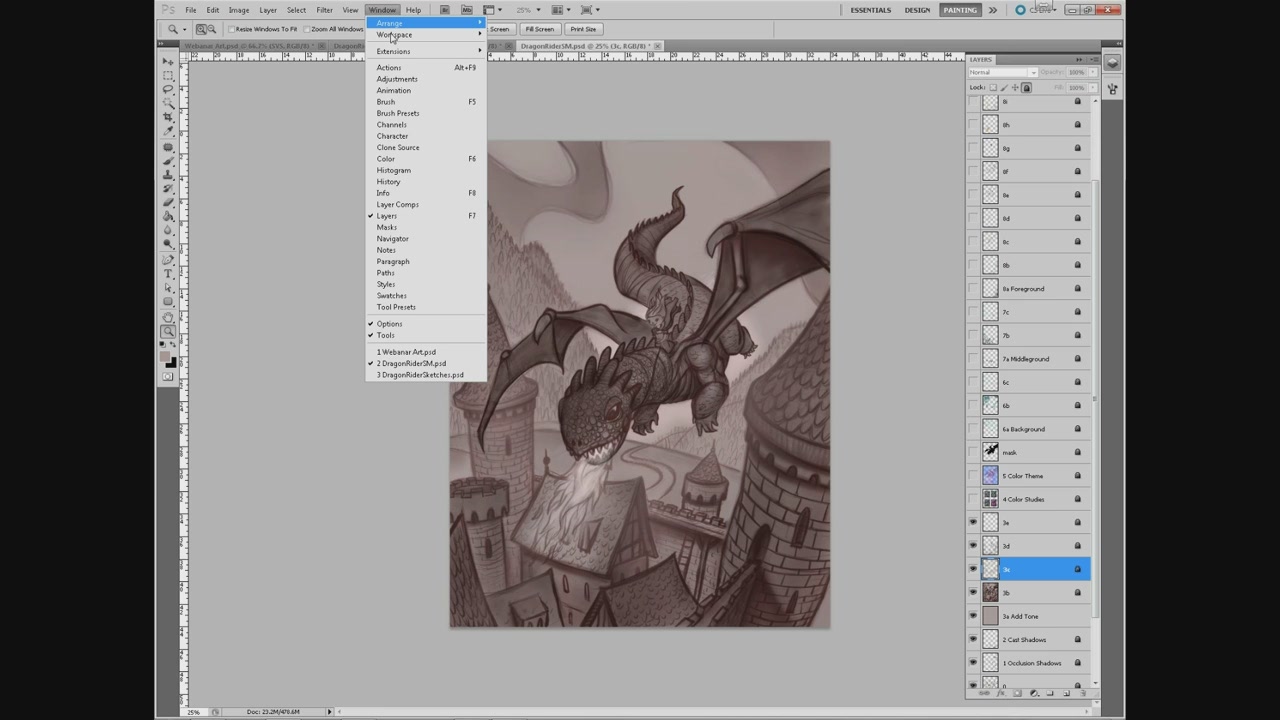The width and height of the screenshot is (1280, 720).
Task: Open Fill slider dropdown arrow
Action: click(1092, 88)
